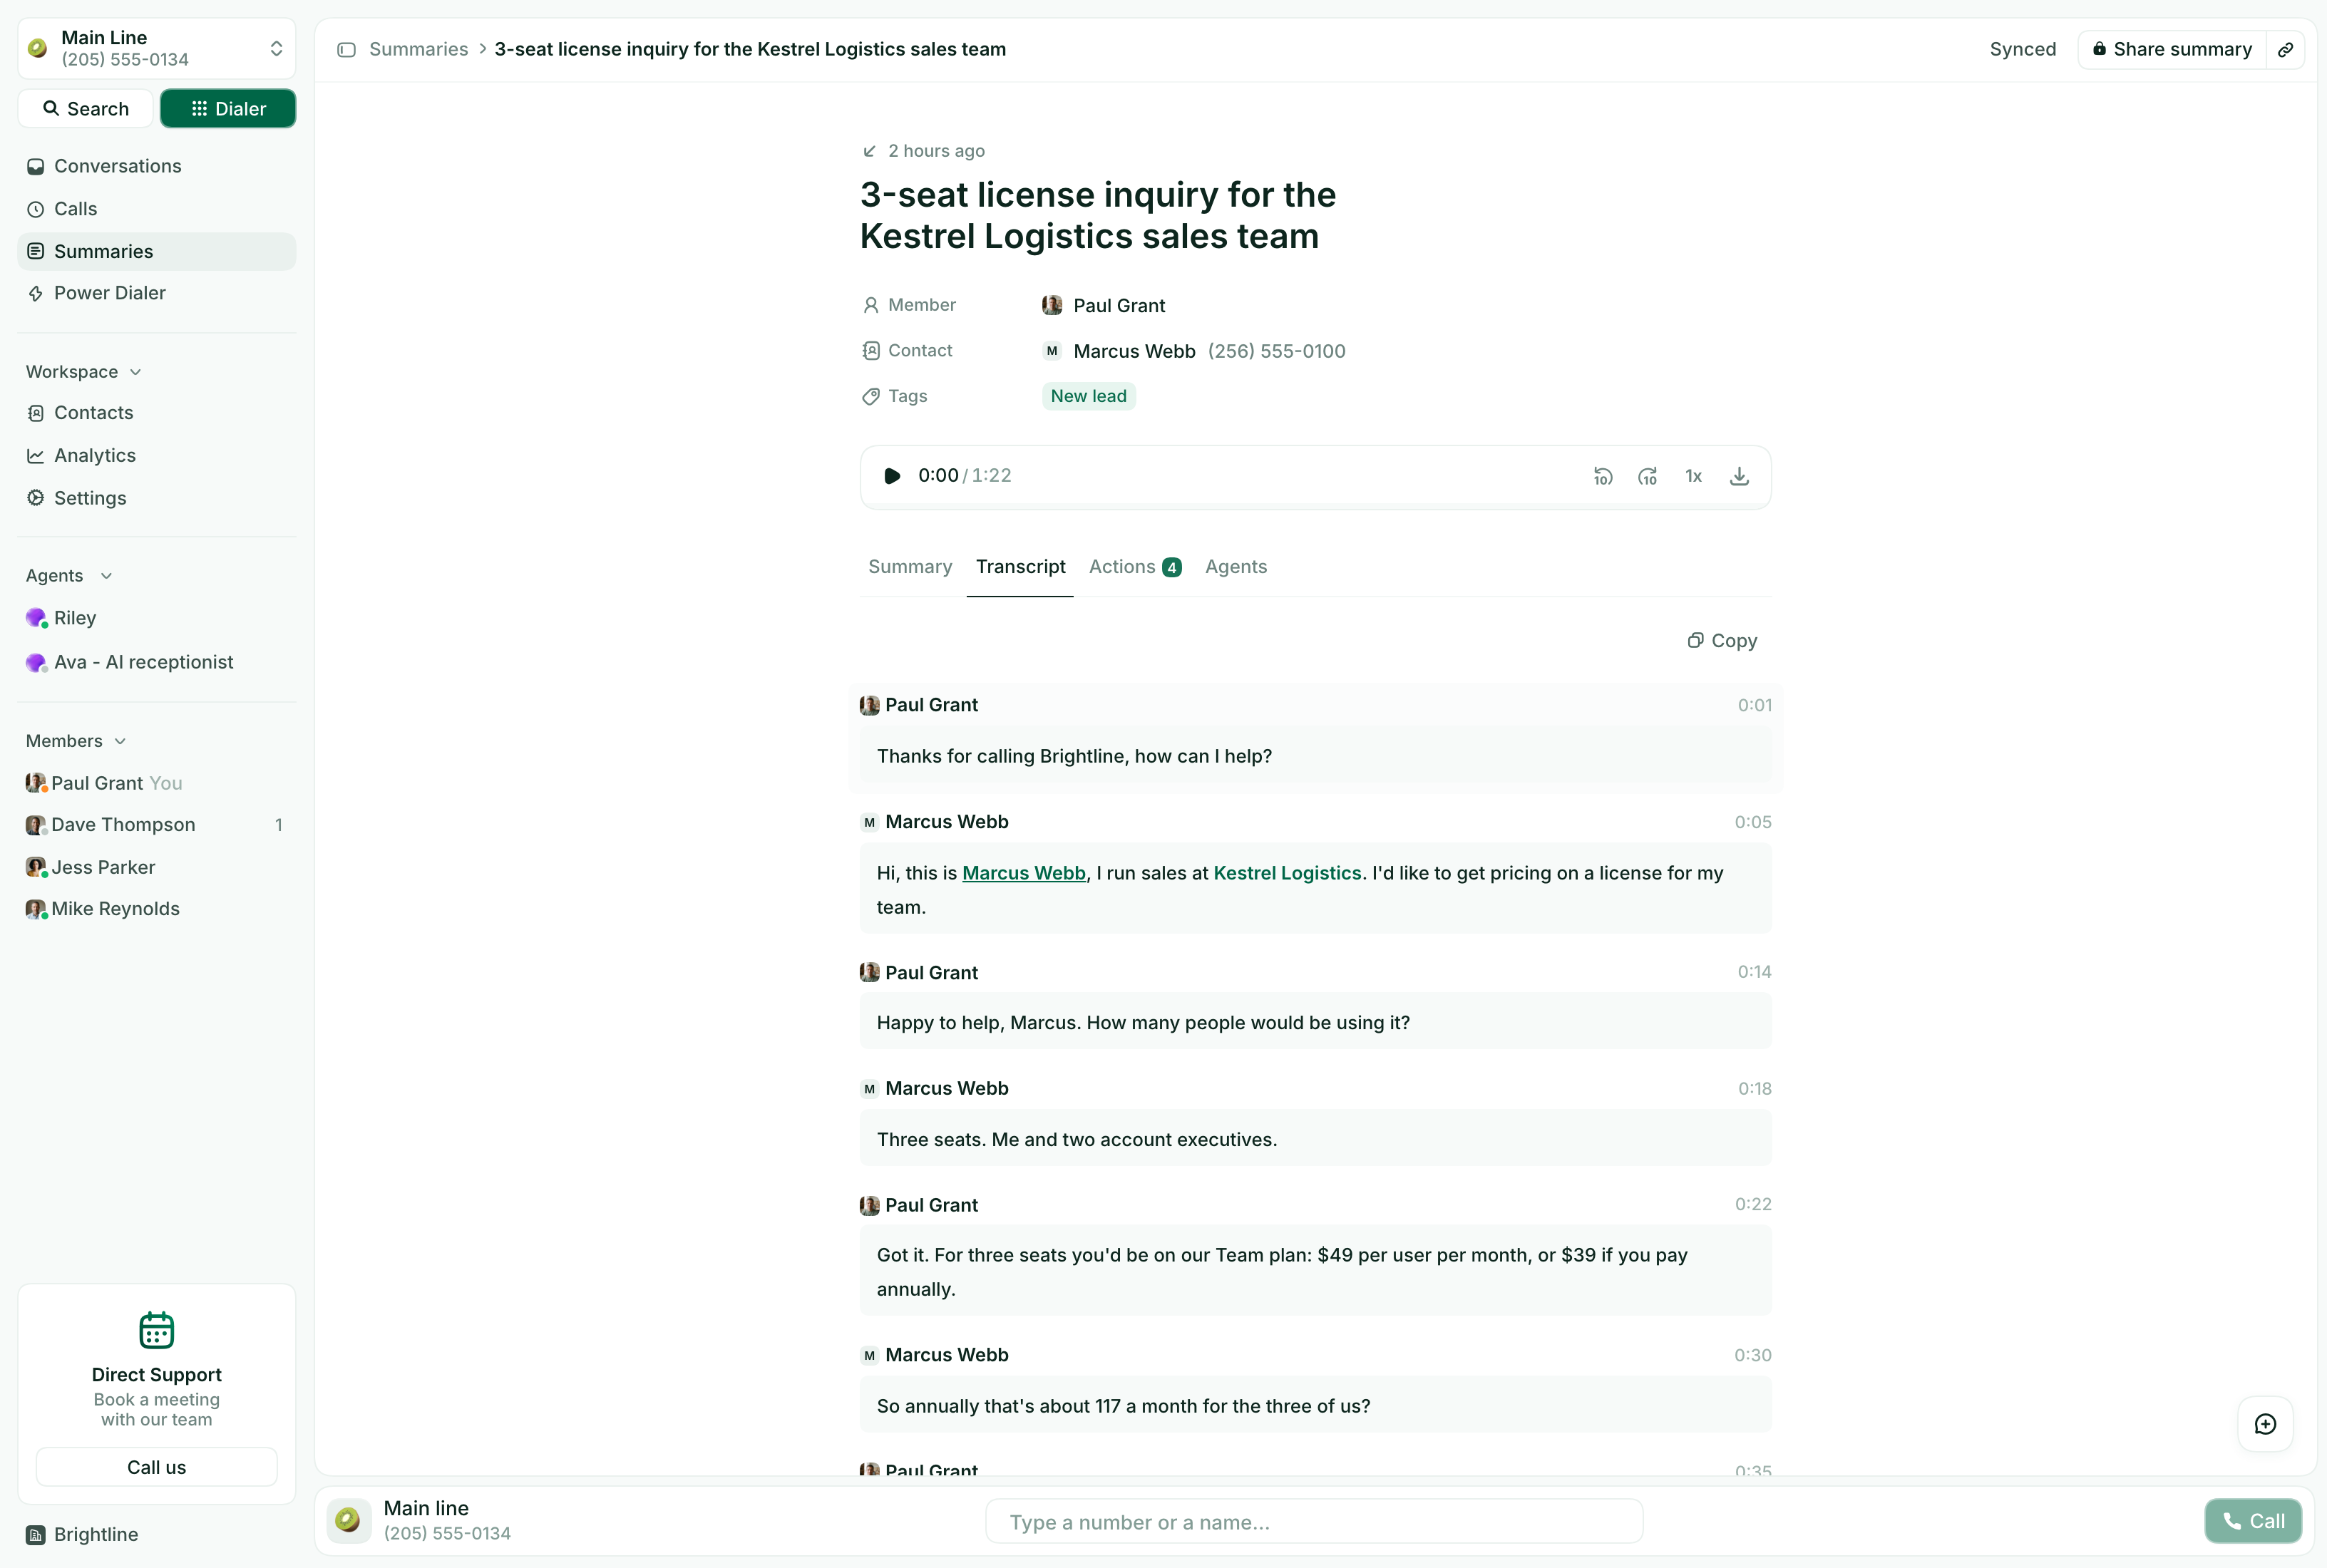Click Share summary button
This screenshot has width=2327, height=1568.
click(2172, 49)
